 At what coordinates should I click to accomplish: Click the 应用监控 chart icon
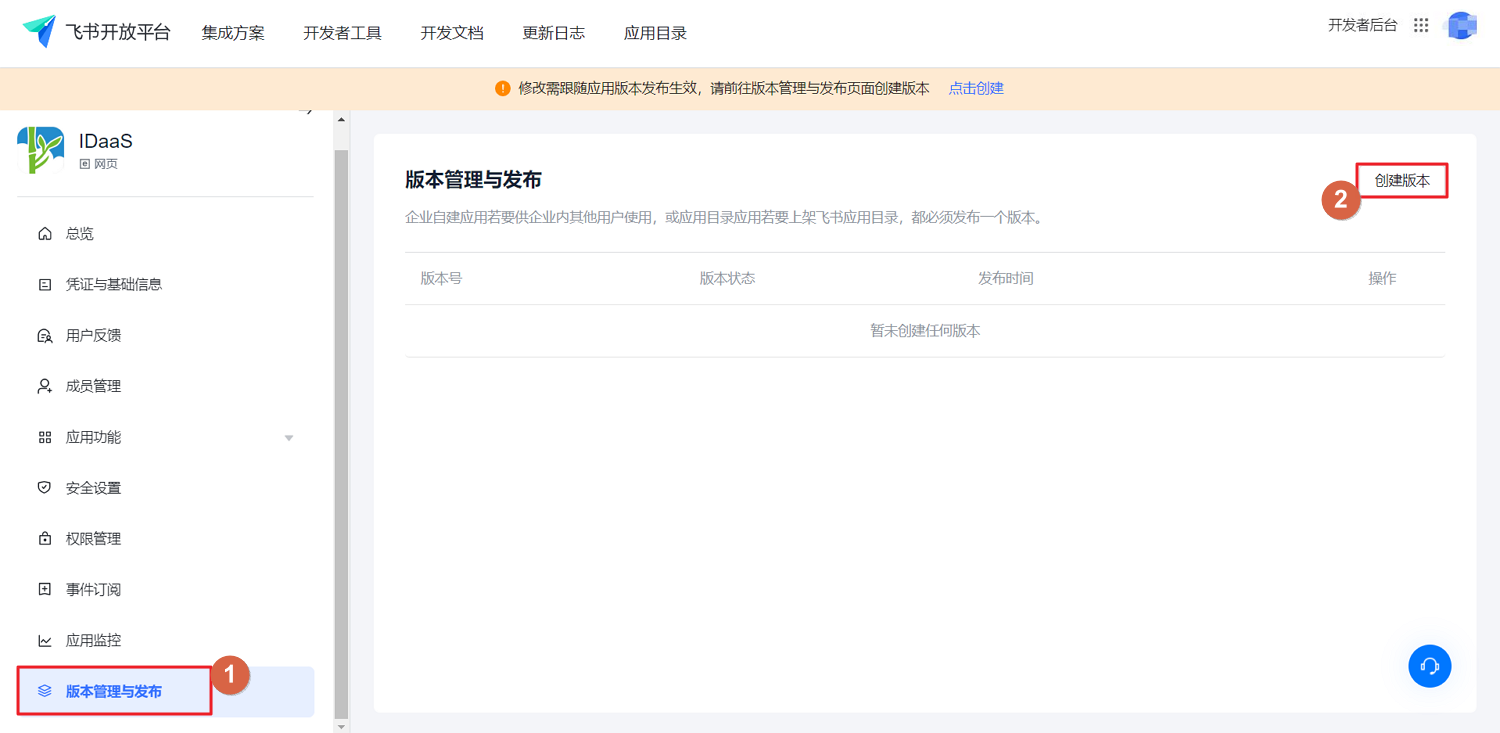44,641
